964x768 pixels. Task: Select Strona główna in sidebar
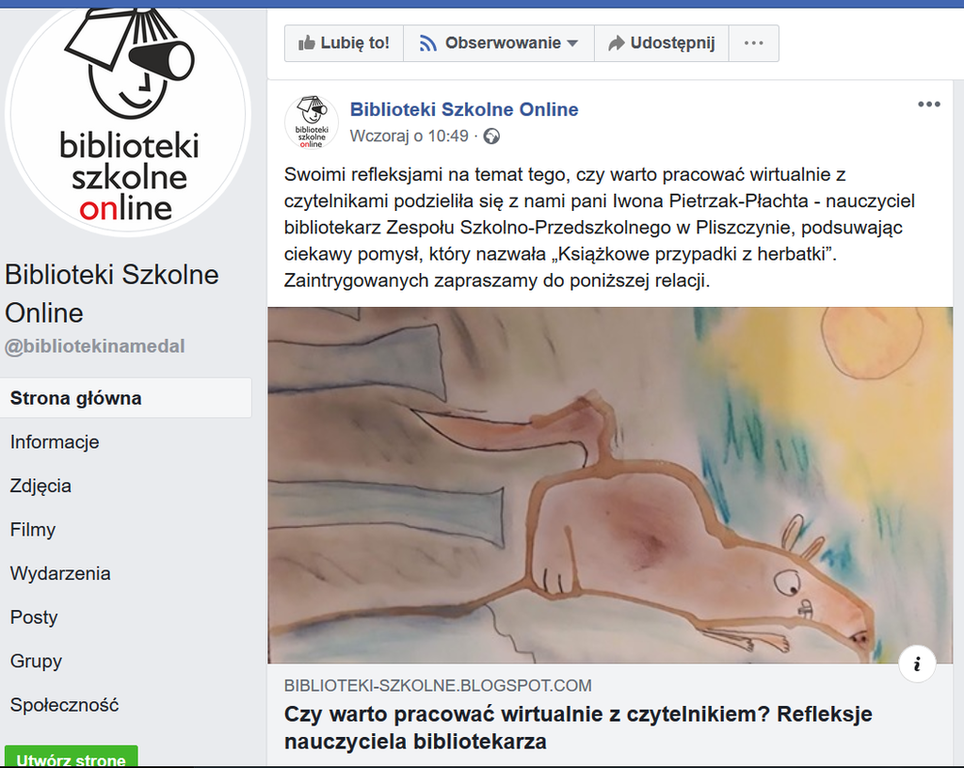pyautogui.click(x=125, y=398)
